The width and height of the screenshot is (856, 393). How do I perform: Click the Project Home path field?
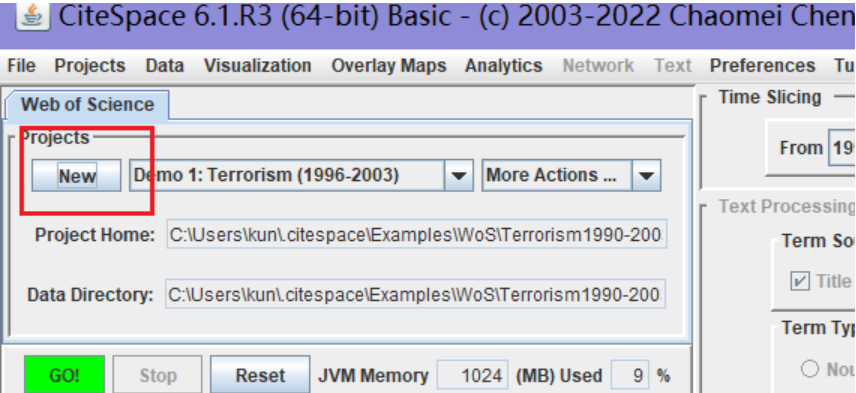(417, 235)
